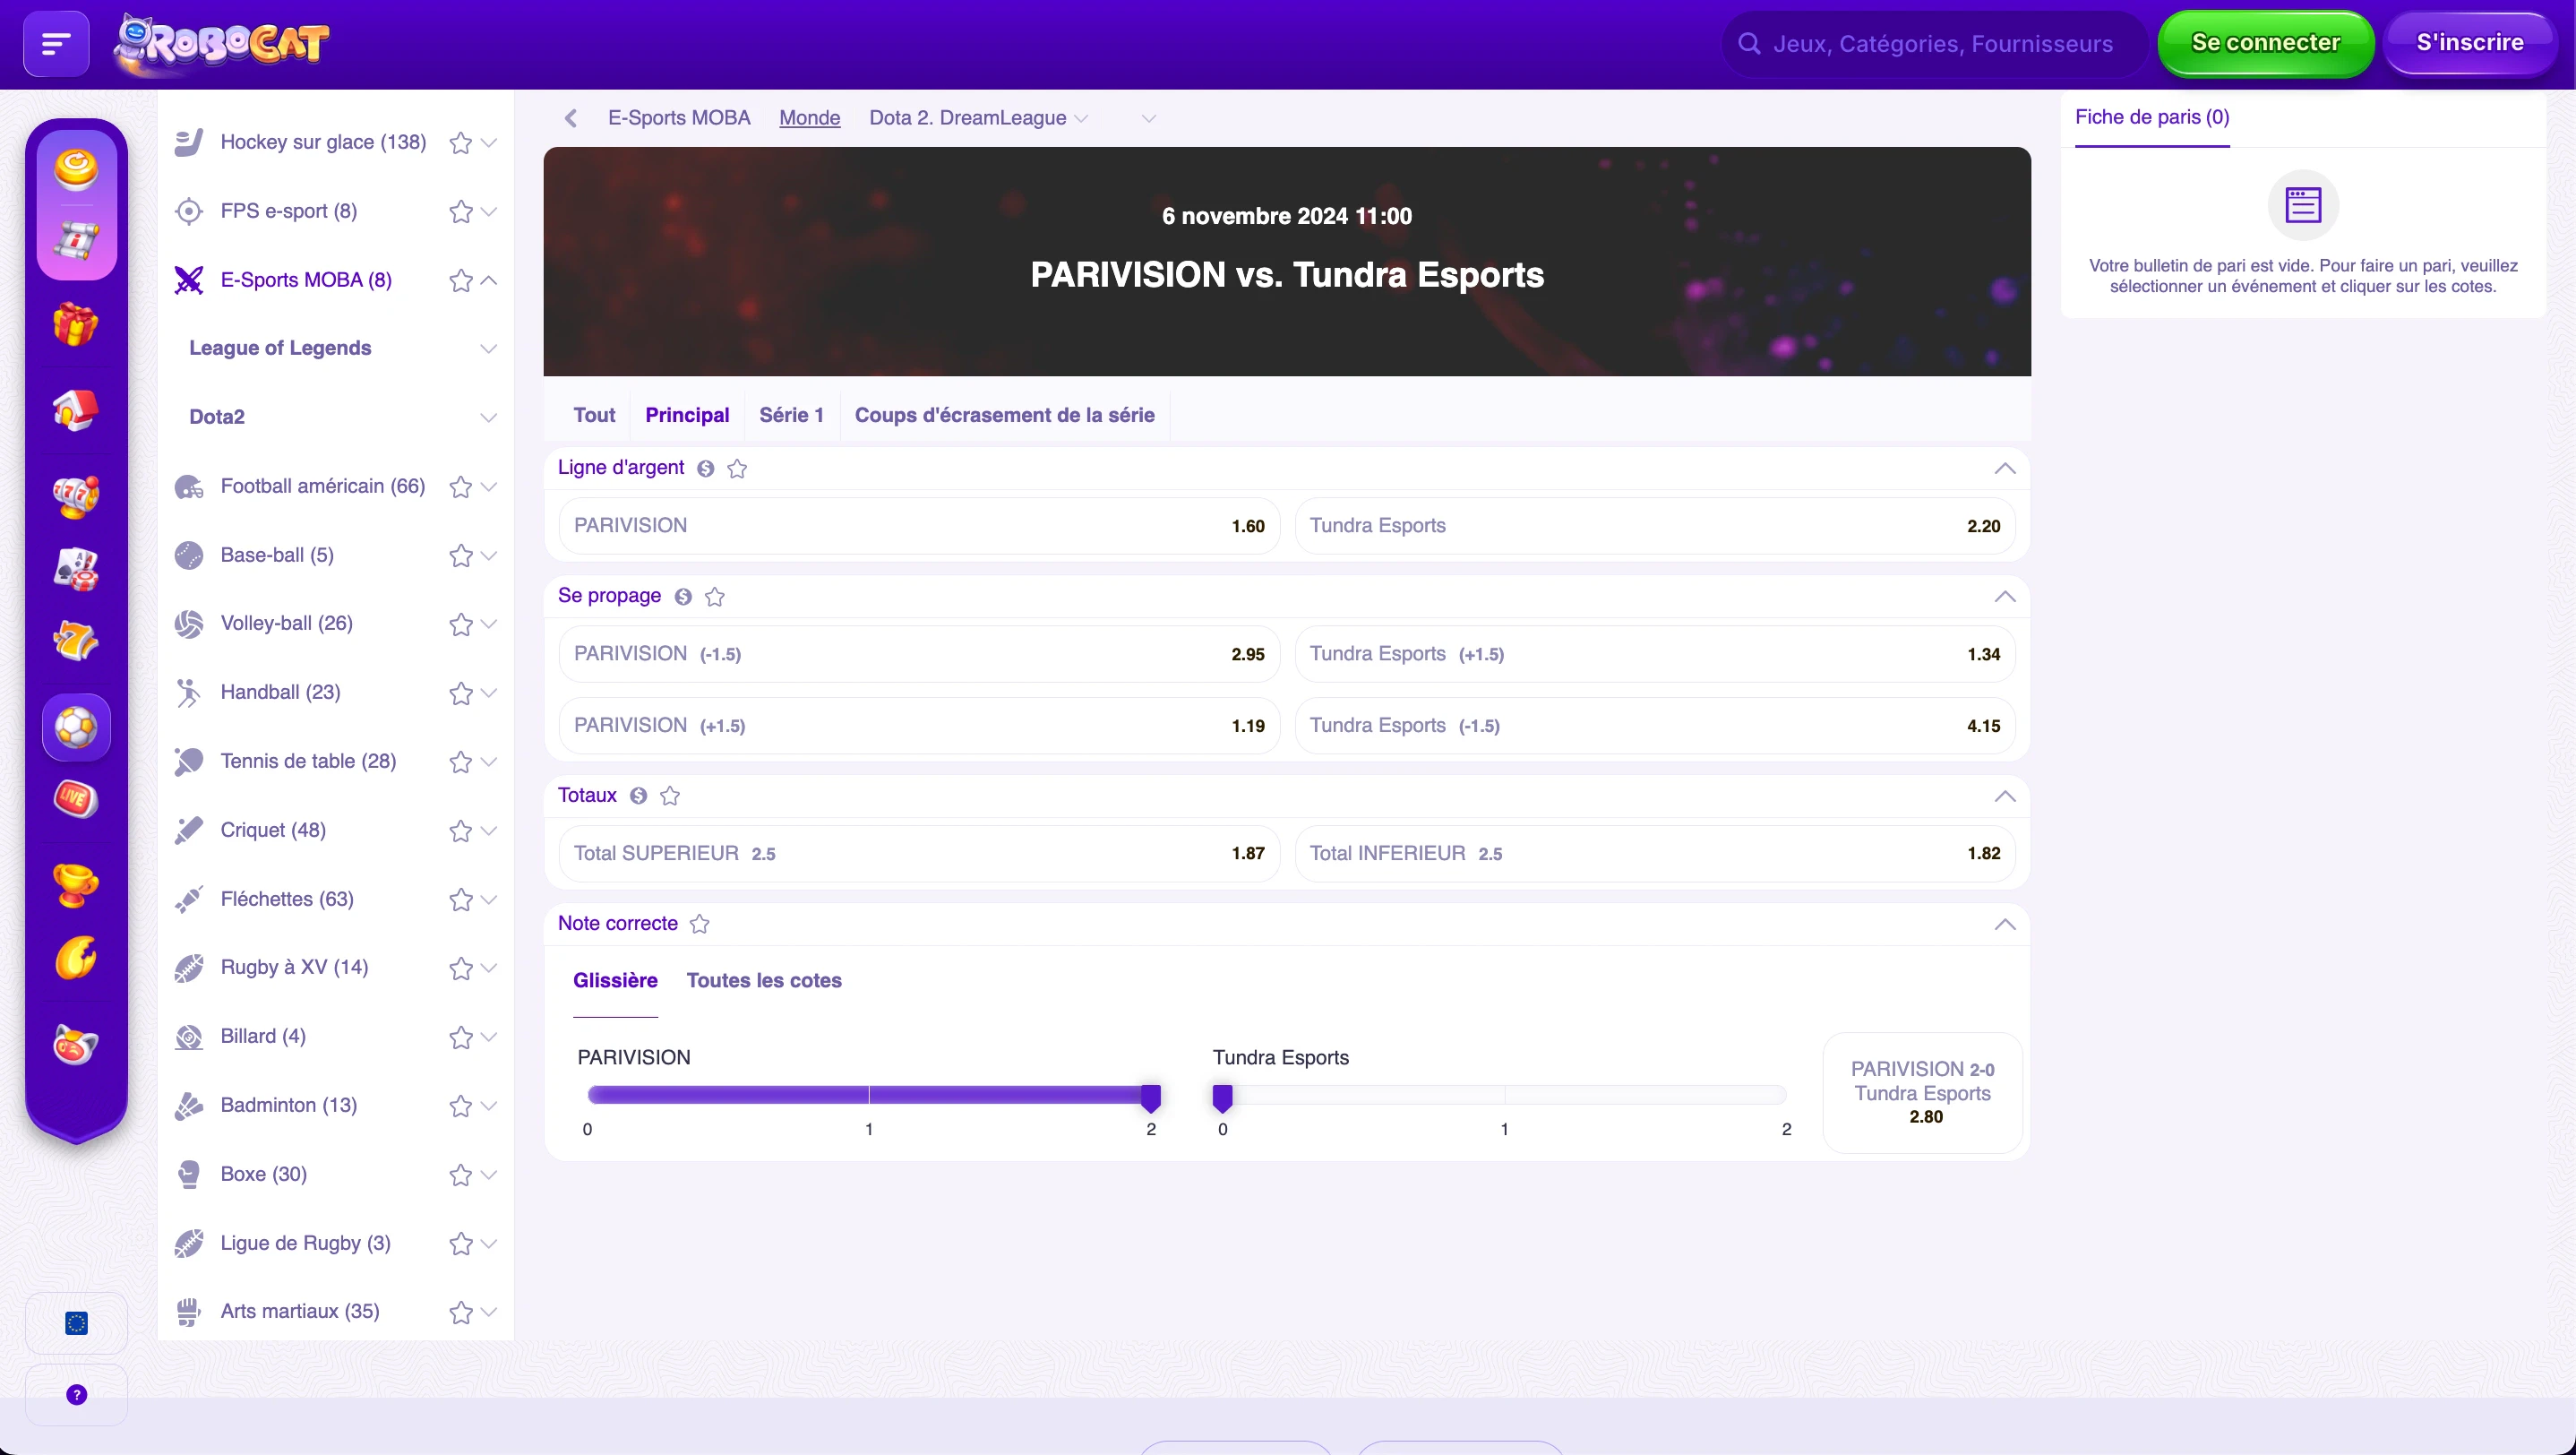Open the gift box bonuses icon
Screen dimensions: 2576x1455
click(x=76, y=323)
